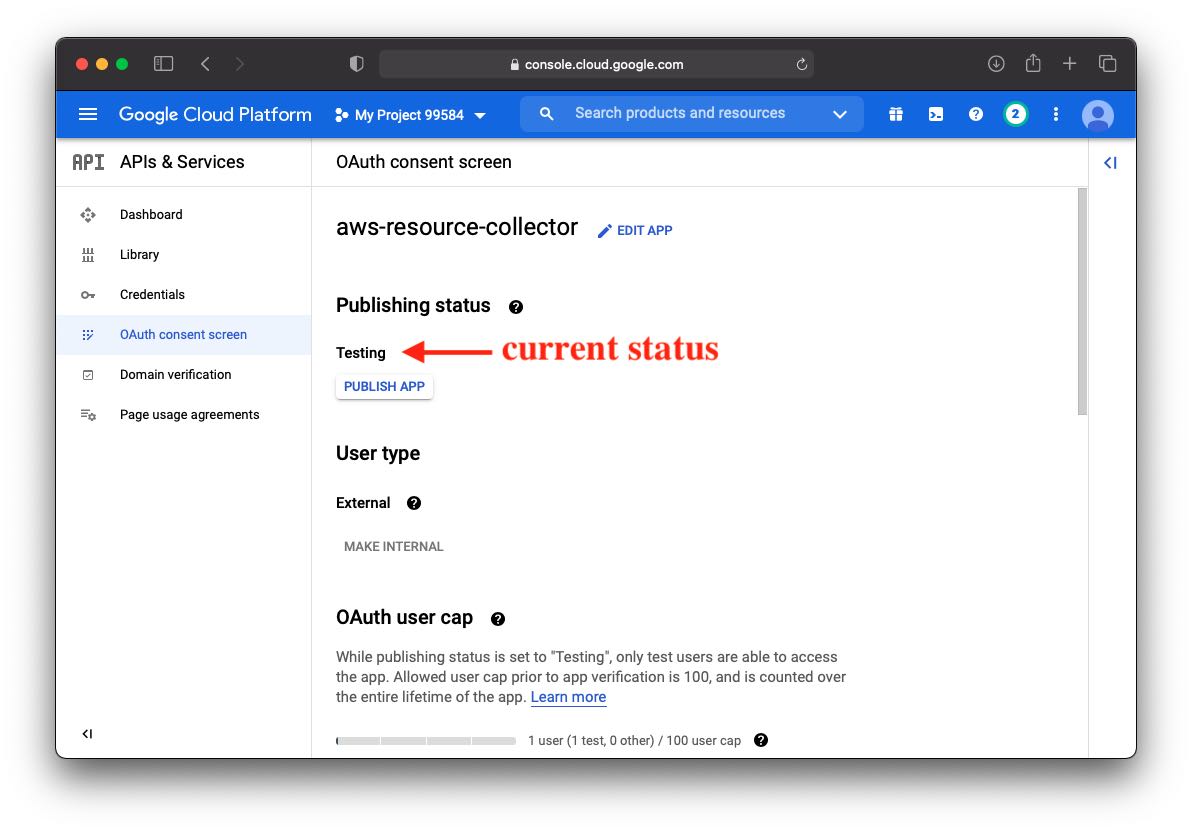This screenshot has height=832, width=1192.
Task: Click the Safari share button
Action: tap(1032, 63)
